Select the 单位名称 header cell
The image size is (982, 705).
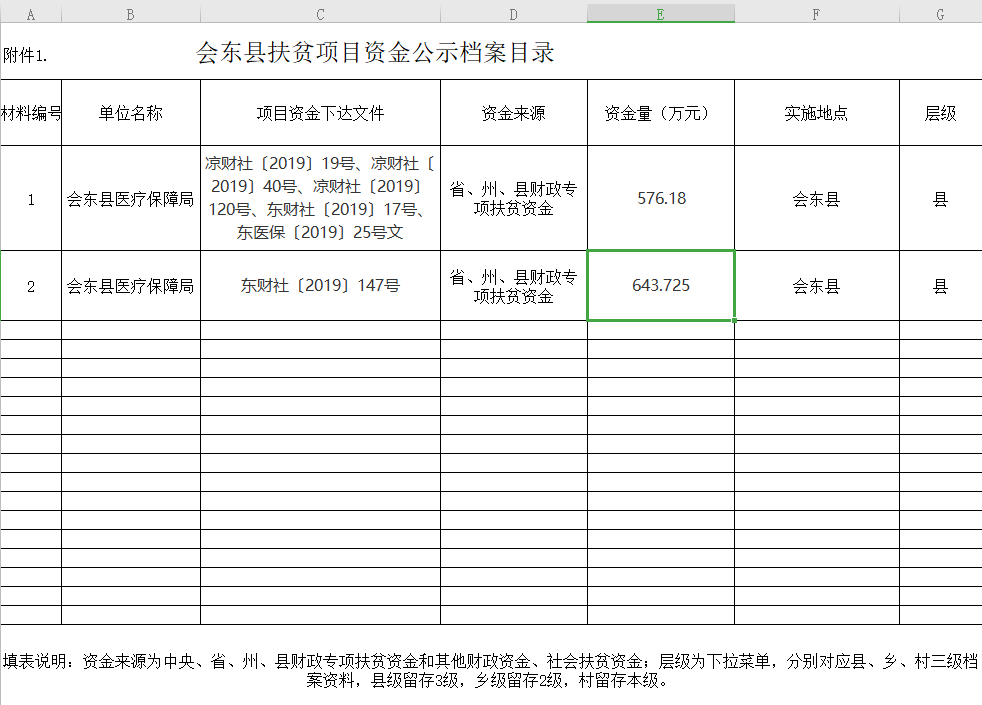click(131, 113)
